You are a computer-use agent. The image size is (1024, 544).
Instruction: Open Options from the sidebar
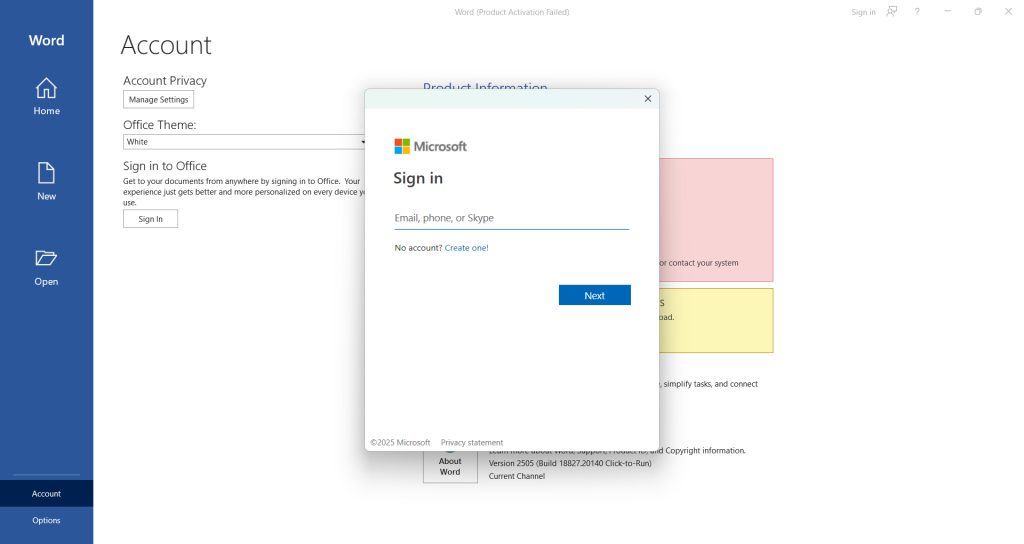coord(46,520)
